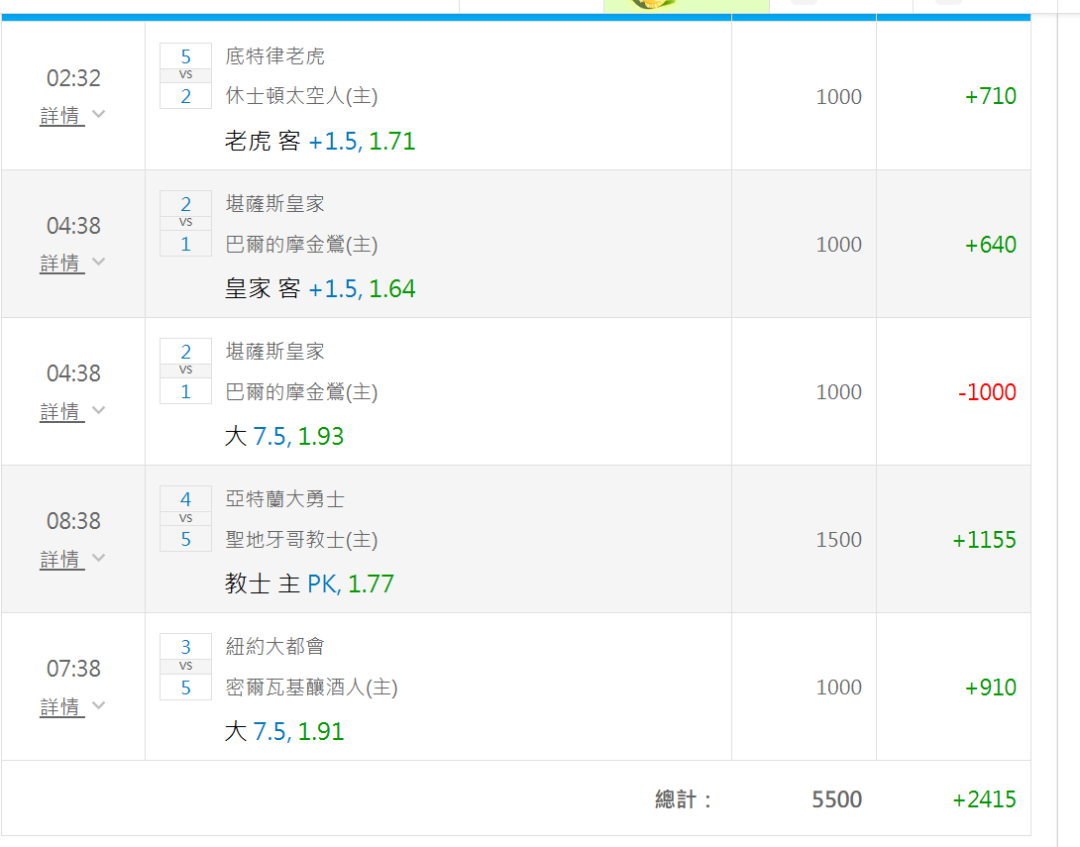Click the 1500 stake amount
1080x847 pixels.
pyautogui.click(x=839, y=540)
